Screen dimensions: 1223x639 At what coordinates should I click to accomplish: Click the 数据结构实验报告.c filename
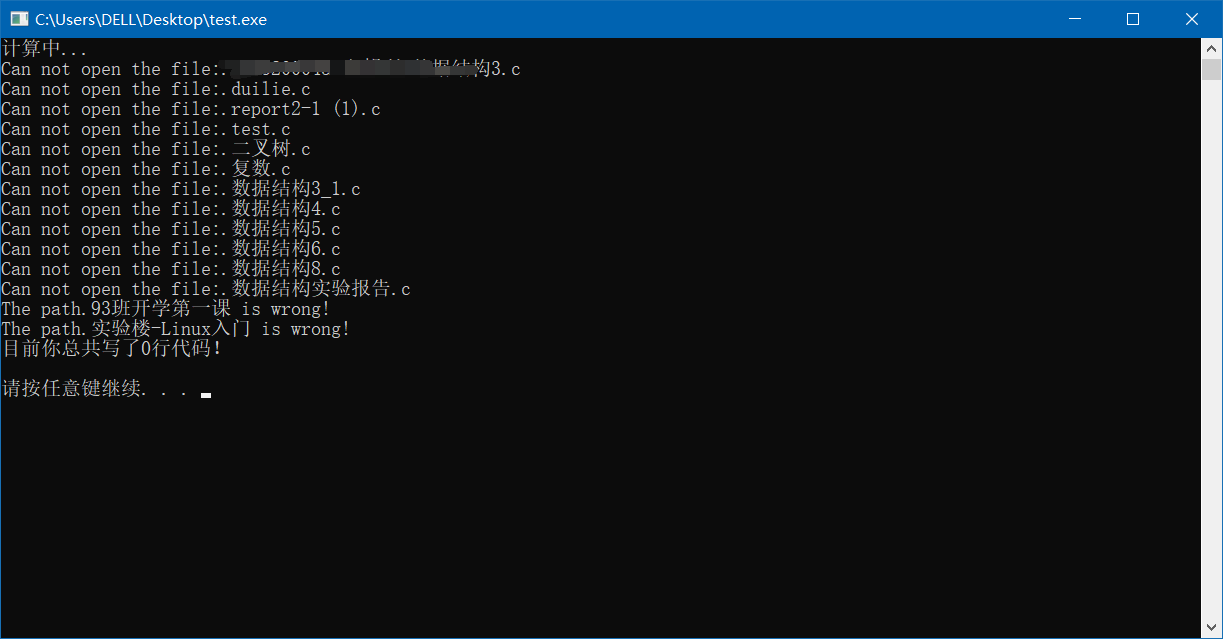321,289
